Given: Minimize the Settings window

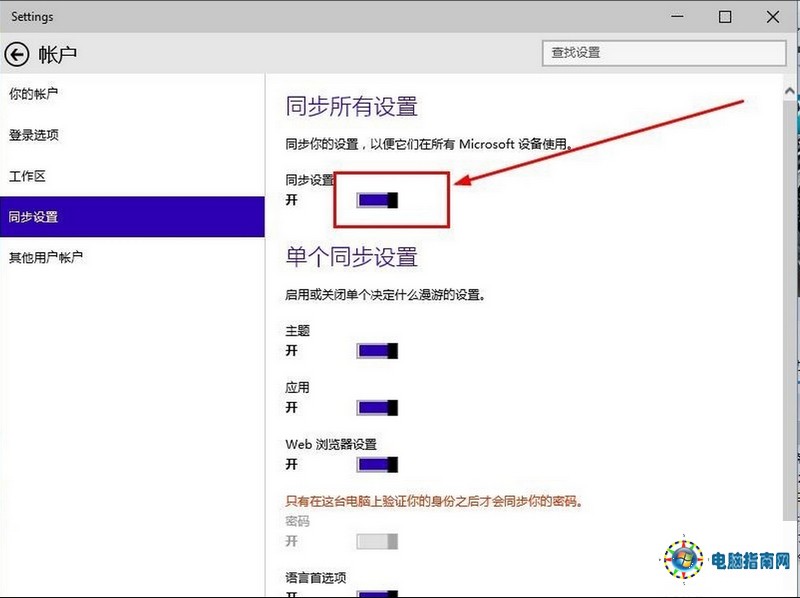Looking at the screenshot, I should (677, 16).
